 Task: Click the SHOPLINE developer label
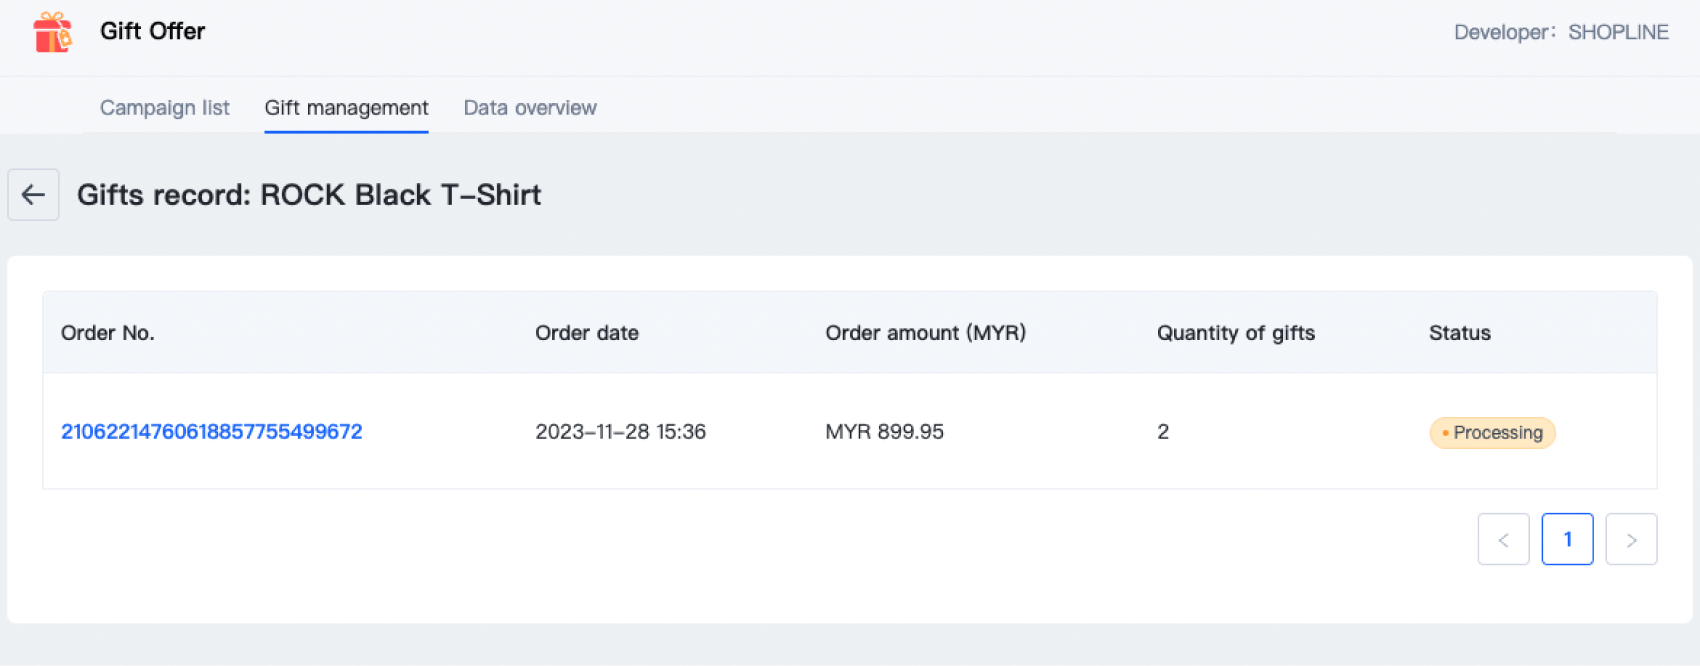click(1618, 32)
